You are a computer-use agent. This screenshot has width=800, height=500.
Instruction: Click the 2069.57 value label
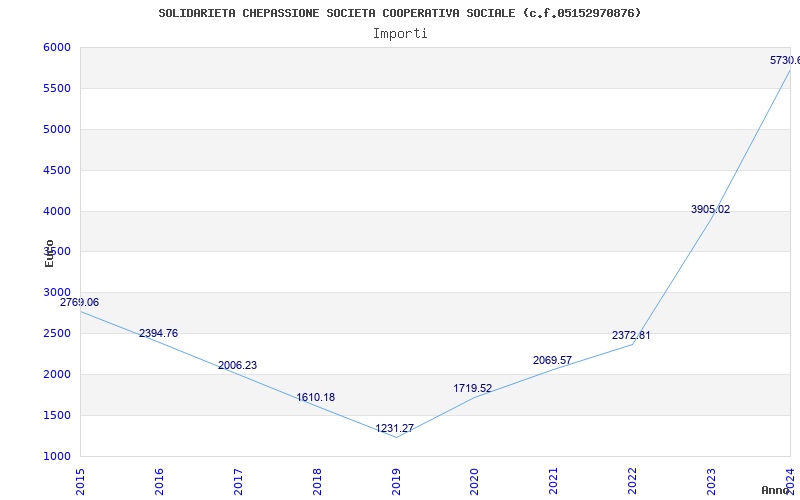(553, 360)
